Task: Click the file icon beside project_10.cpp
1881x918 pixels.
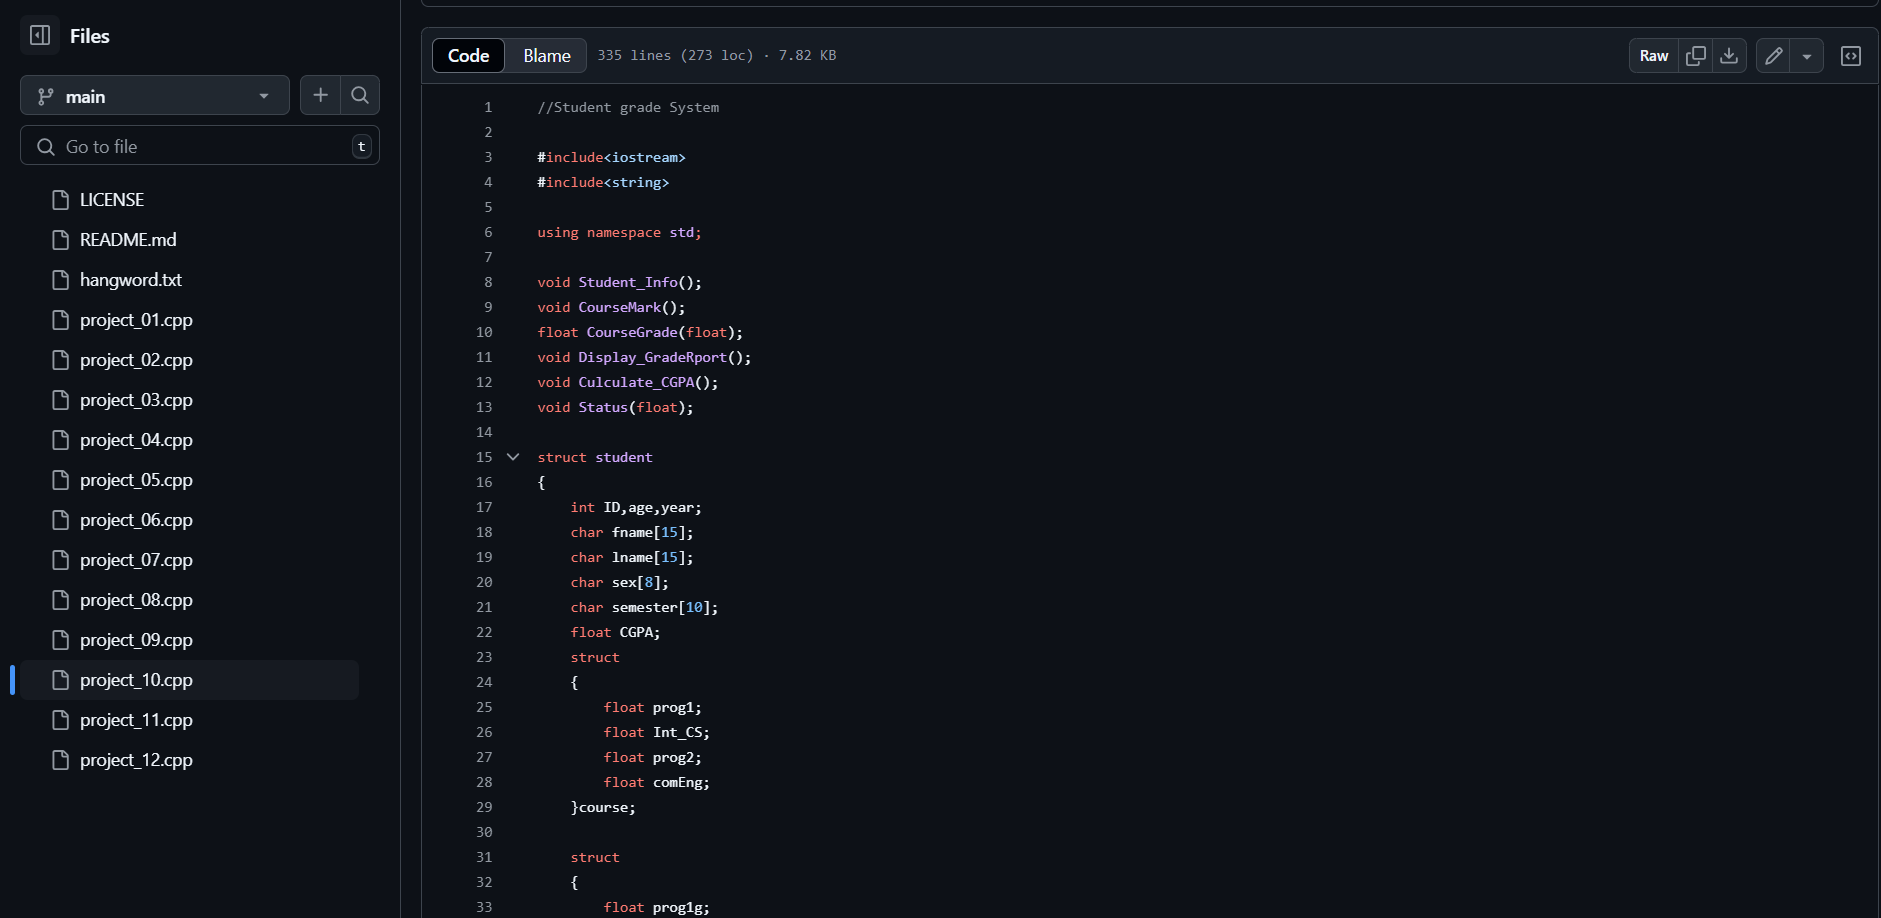Action: tap(60, 680)
